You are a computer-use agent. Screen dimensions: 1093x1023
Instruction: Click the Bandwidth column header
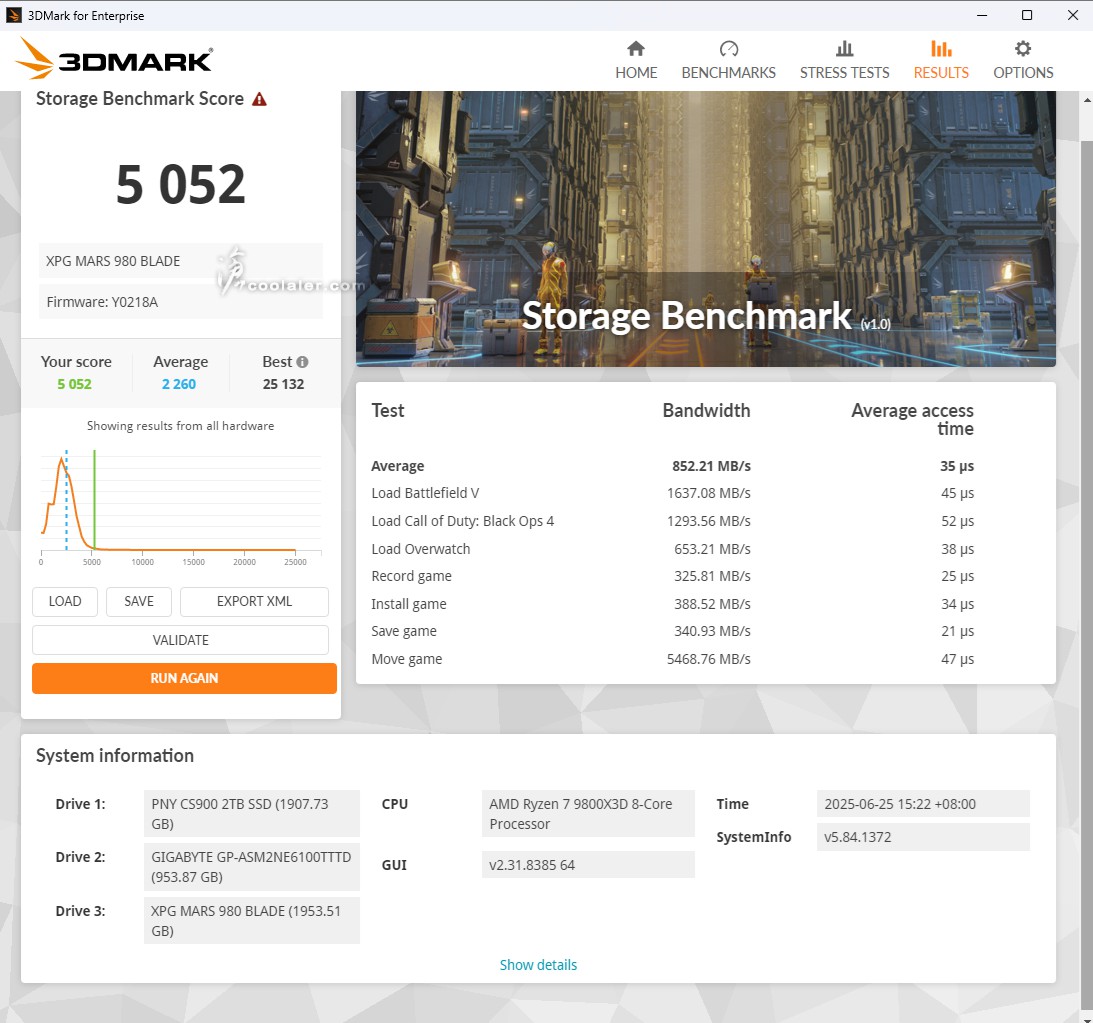point(706,410)
